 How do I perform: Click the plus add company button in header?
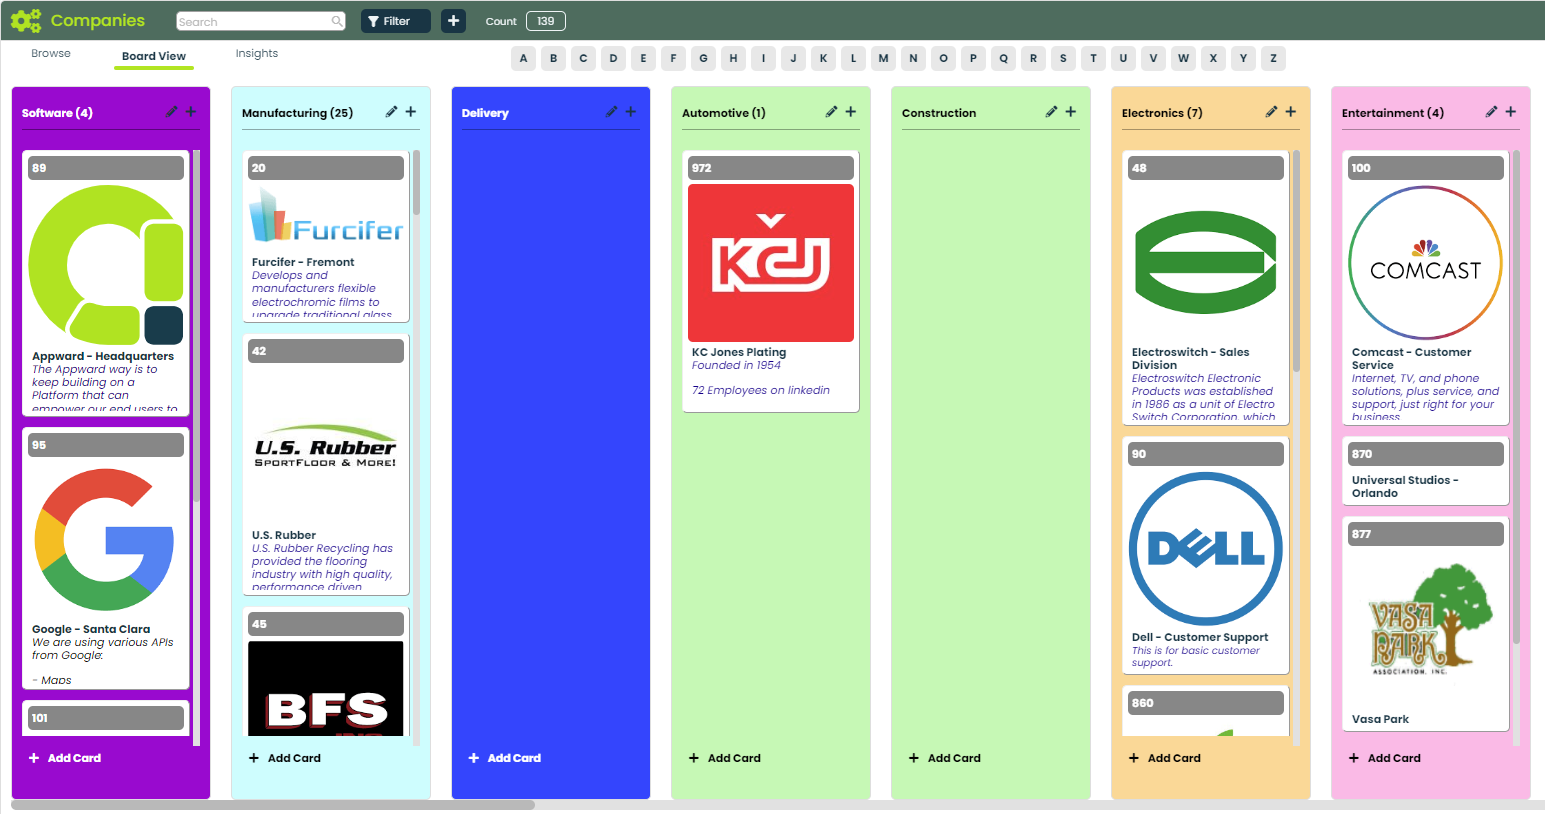[x=453, y=21]
